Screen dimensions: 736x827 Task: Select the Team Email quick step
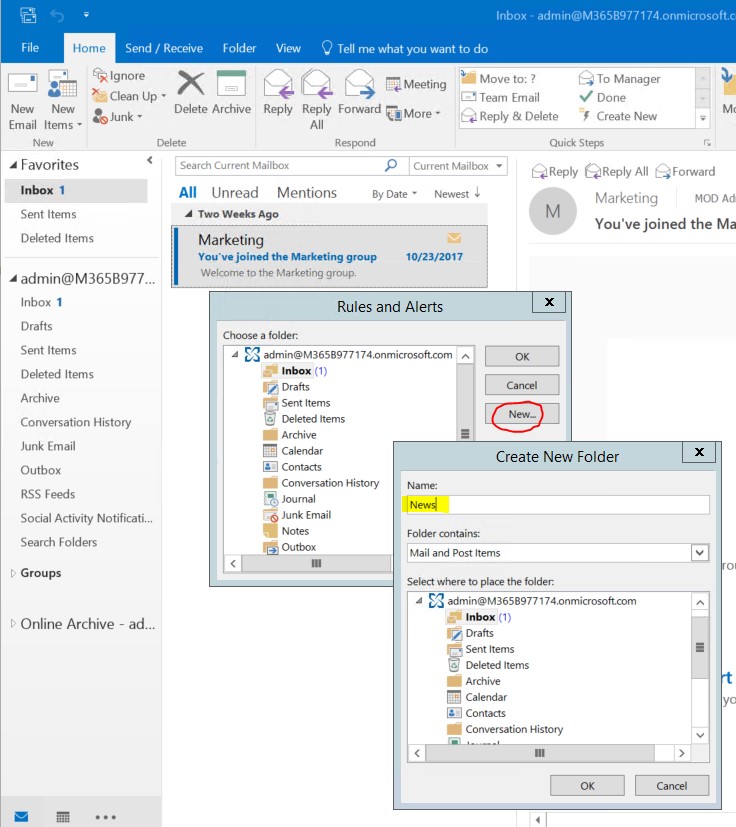coord(501,98)
